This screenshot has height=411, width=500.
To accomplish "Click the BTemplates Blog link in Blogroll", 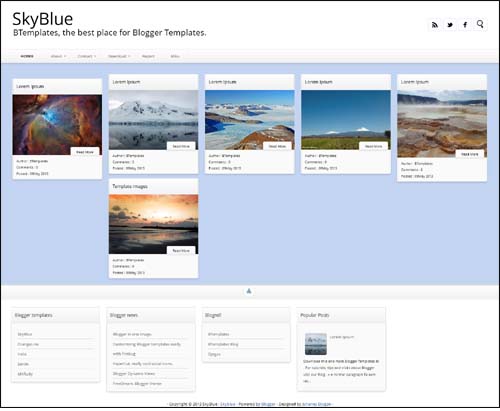I will point(223,344).
